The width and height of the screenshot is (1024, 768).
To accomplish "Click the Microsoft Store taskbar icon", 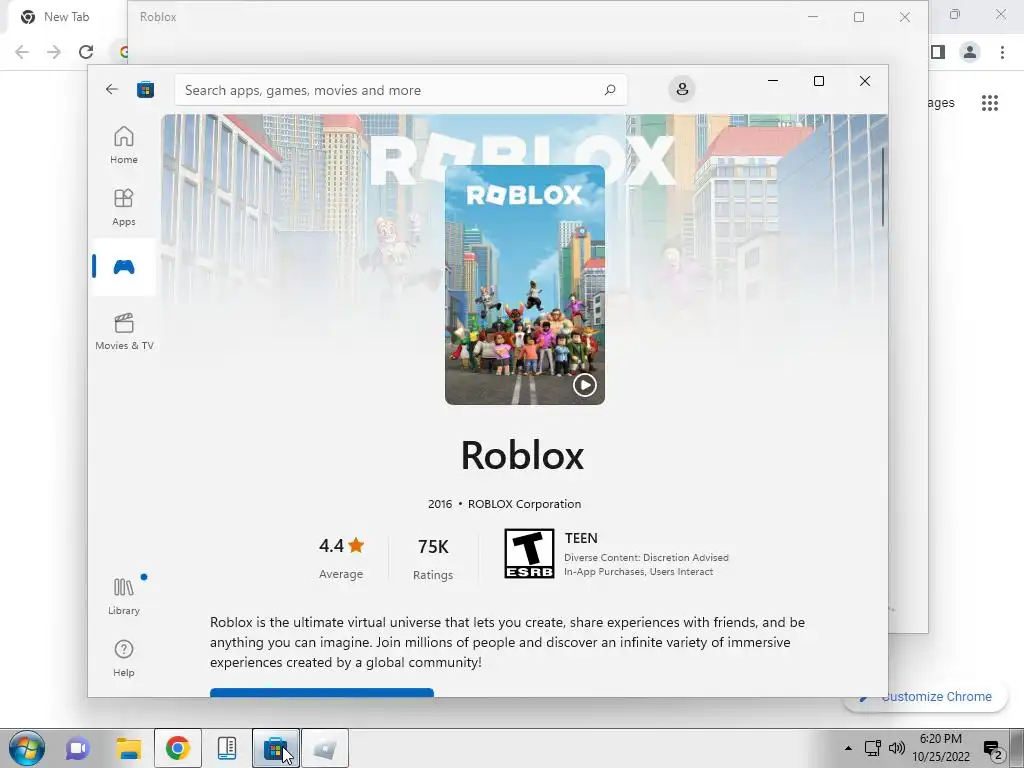I will pos(276,748).
